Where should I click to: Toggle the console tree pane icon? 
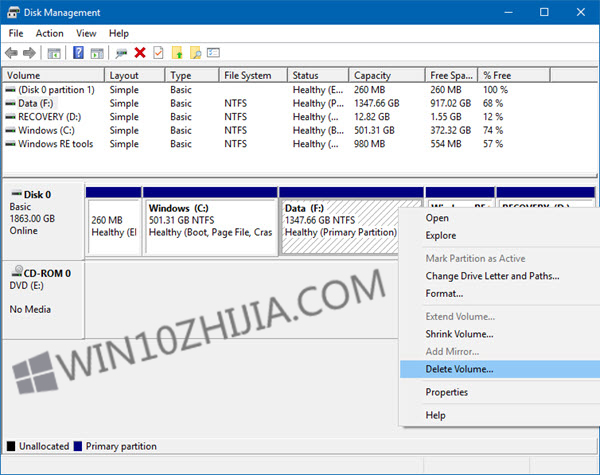click(54, 53)
